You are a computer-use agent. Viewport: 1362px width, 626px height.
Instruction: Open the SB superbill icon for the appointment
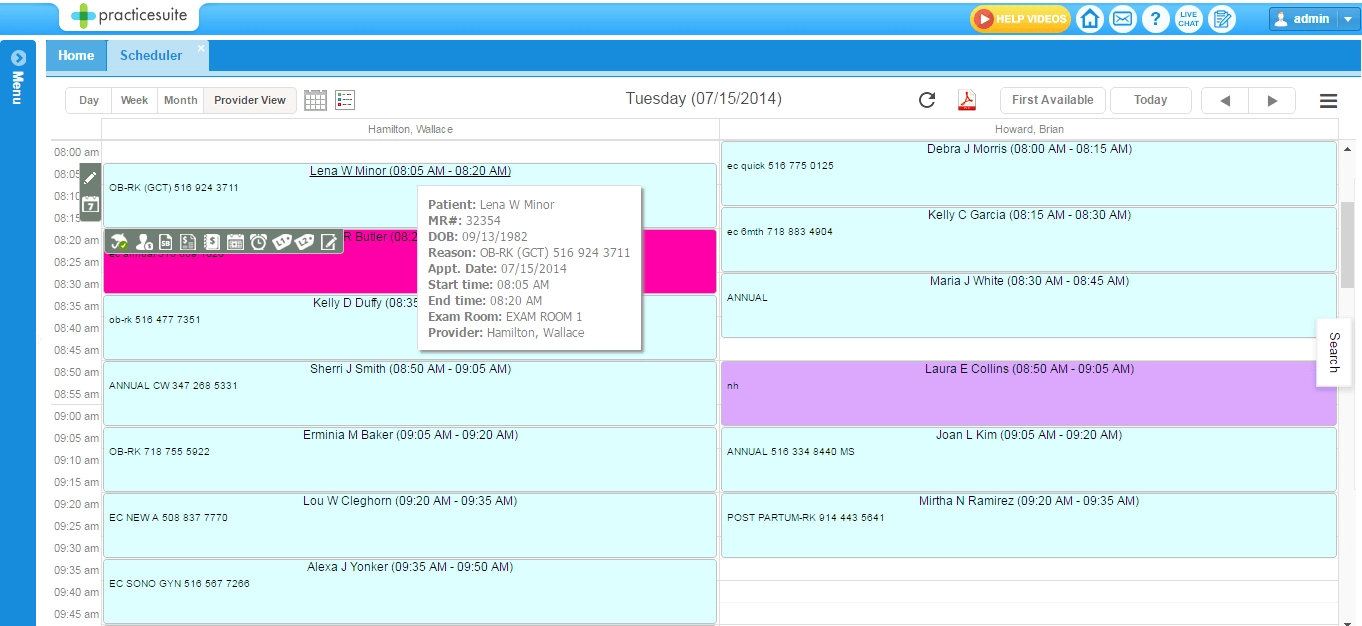click(166, 241)
